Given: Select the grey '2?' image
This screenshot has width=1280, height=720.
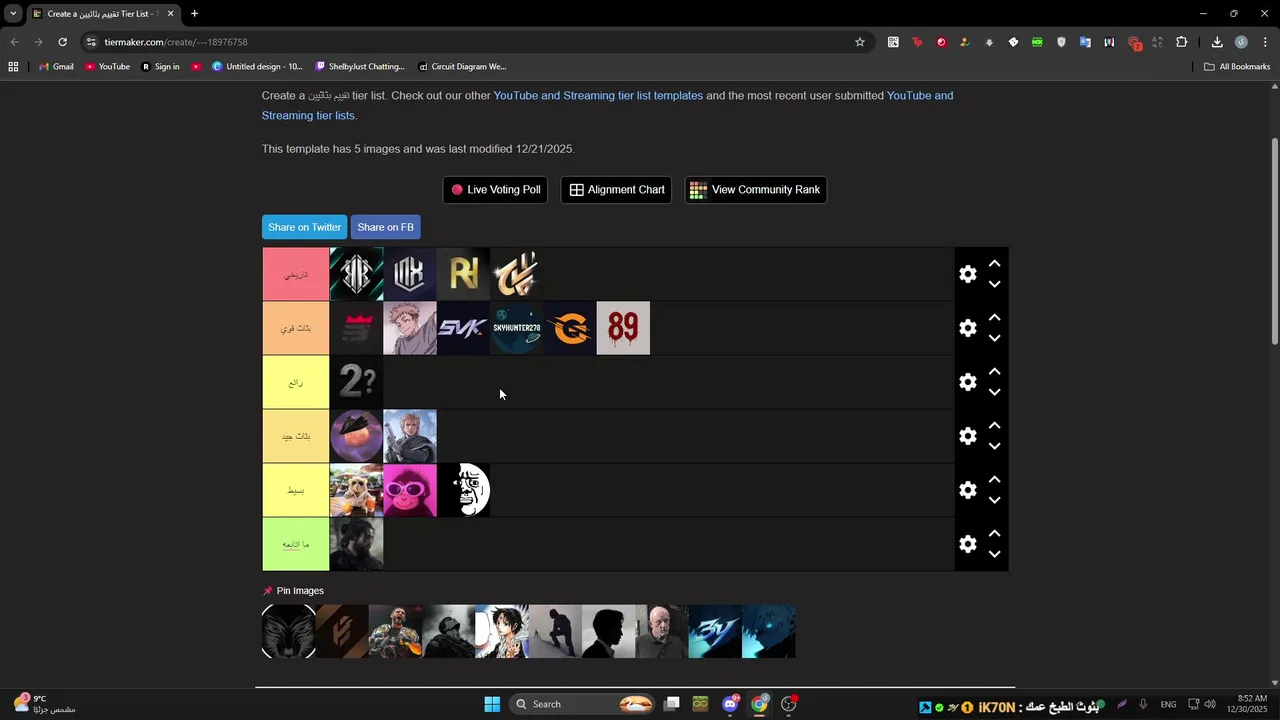Looking at the screenshot, I should [x=357, y=382].
